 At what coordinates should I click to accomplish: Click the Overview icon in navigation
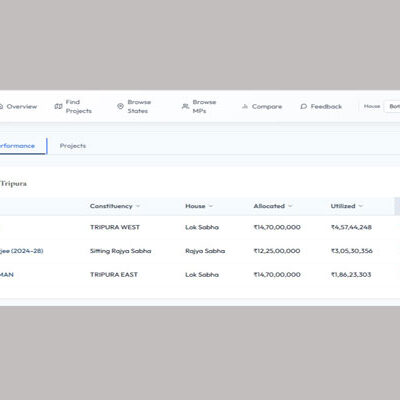tap(1, 107)
